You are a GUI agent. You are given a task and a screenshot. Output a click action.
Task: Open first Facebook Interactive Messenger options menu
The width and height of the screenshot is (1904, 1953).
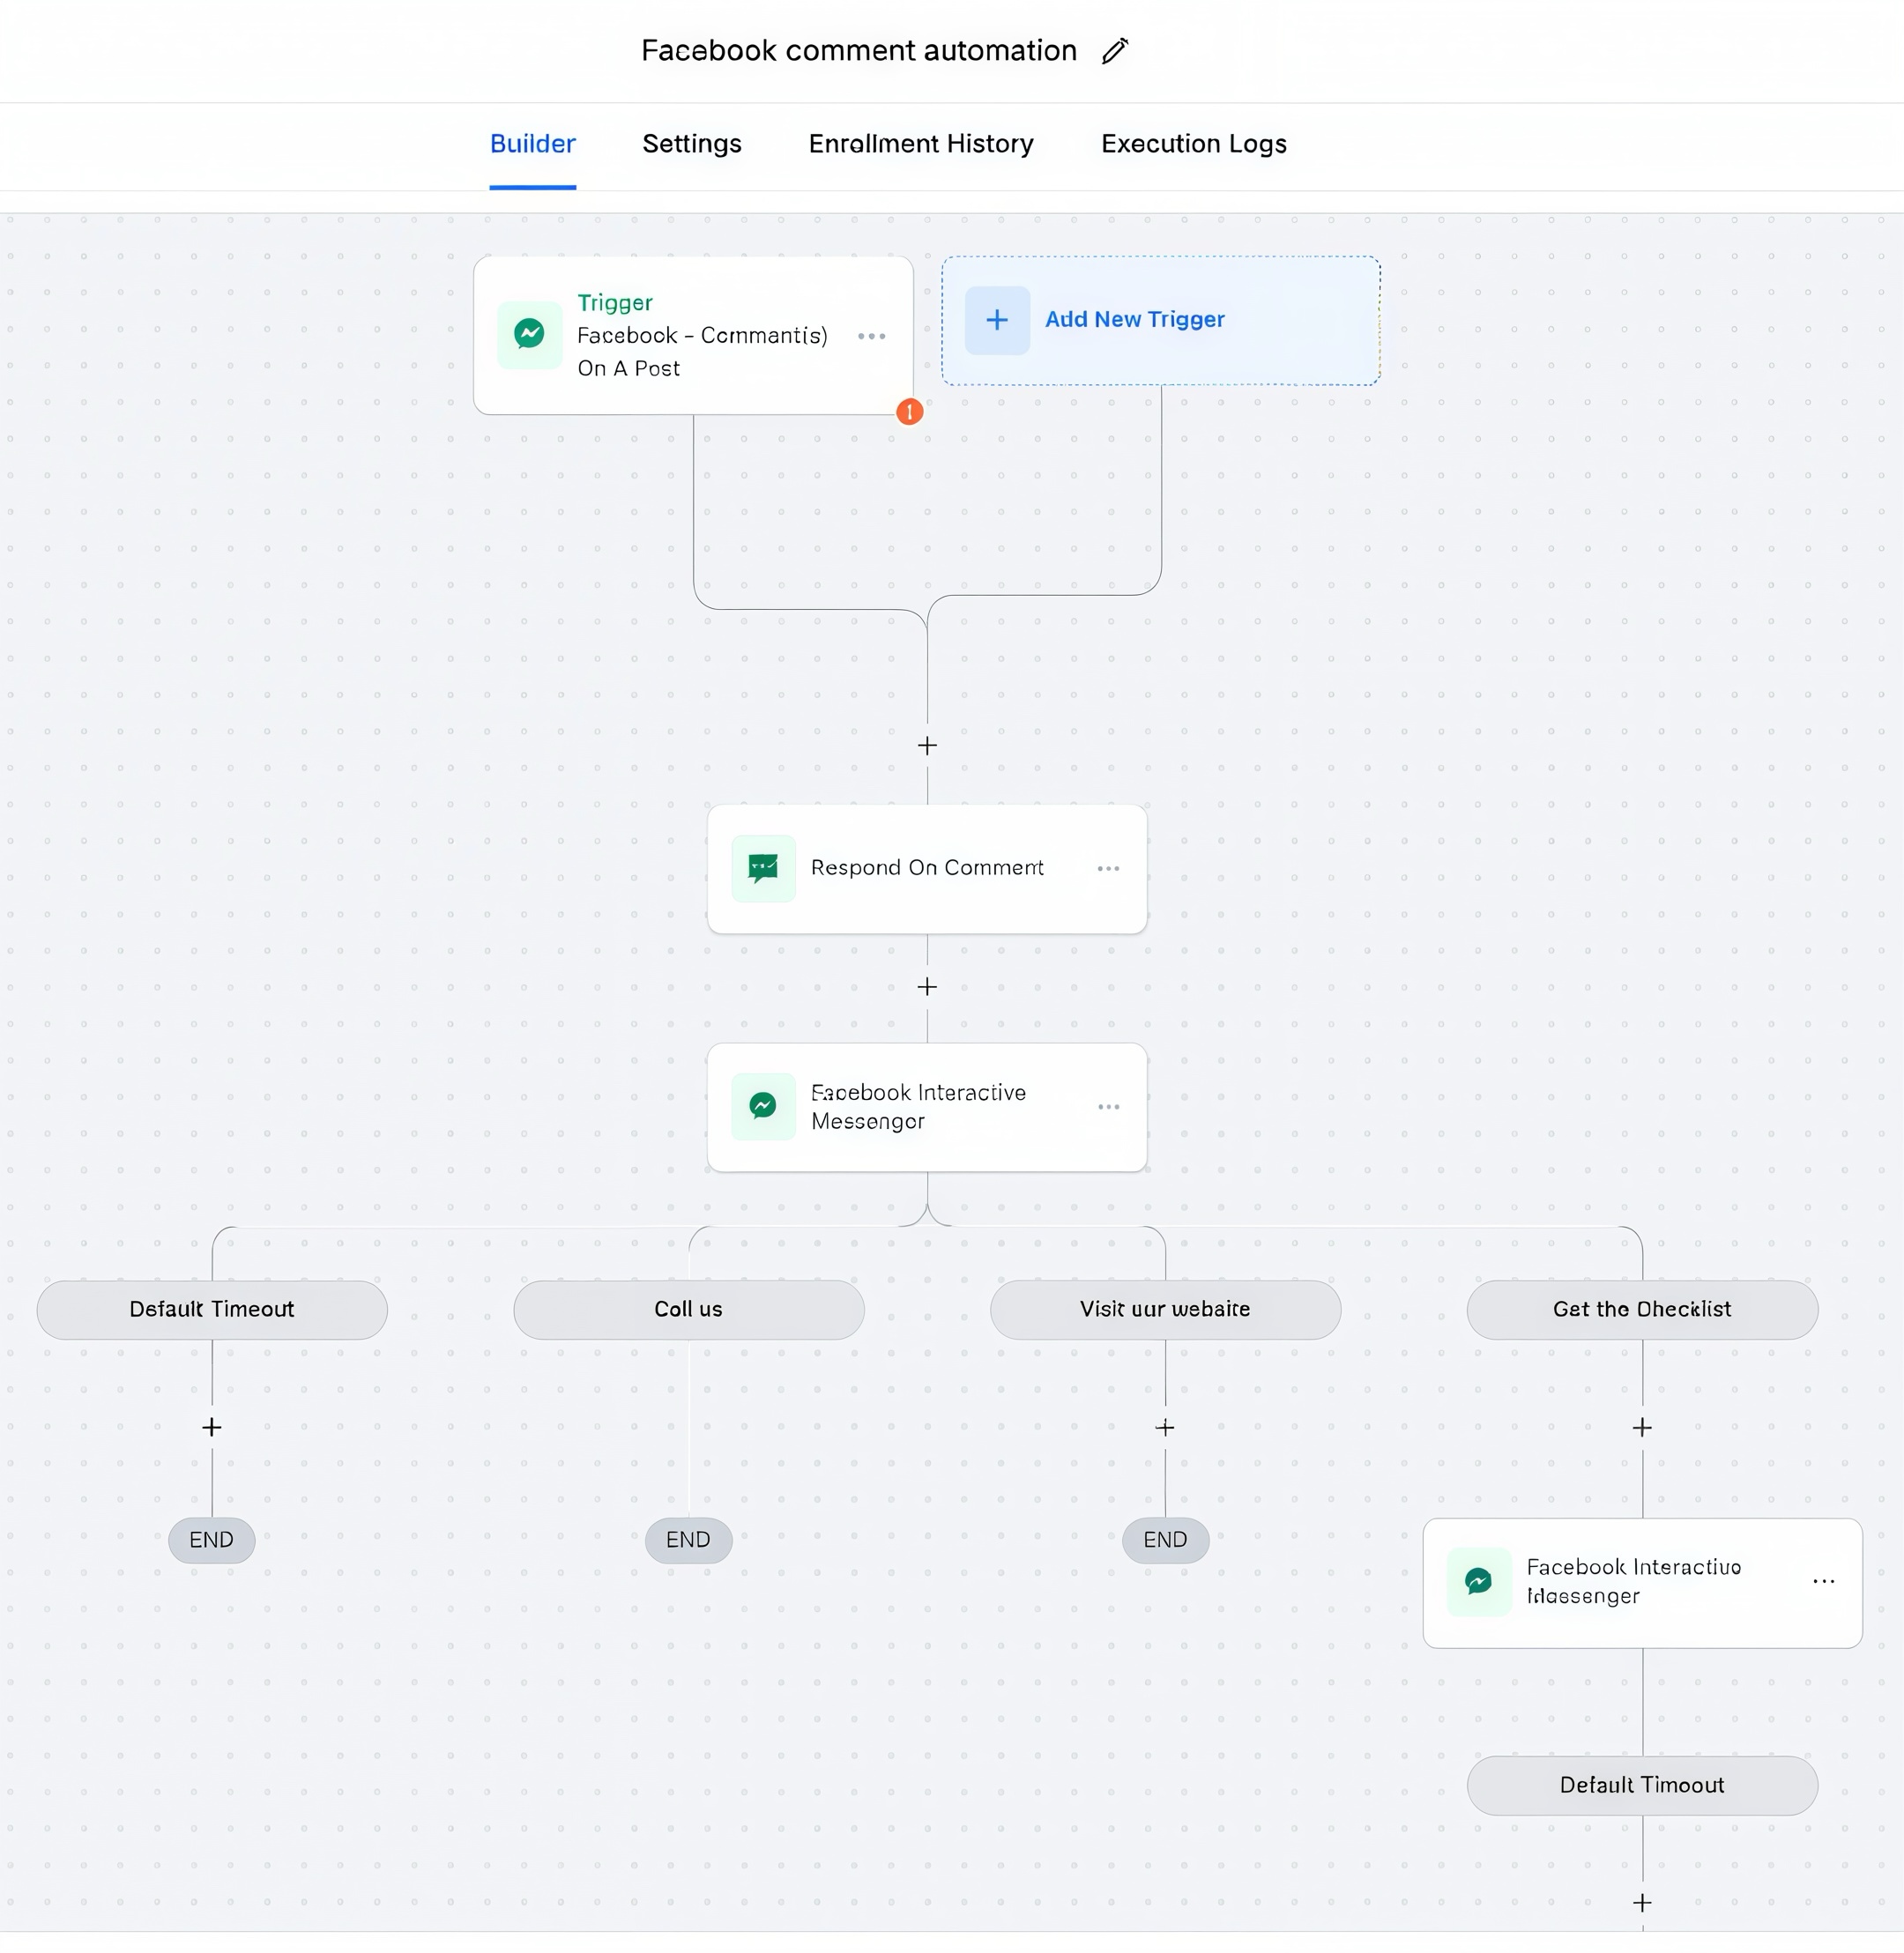pyautogui.click(x=1108, y=1106)
